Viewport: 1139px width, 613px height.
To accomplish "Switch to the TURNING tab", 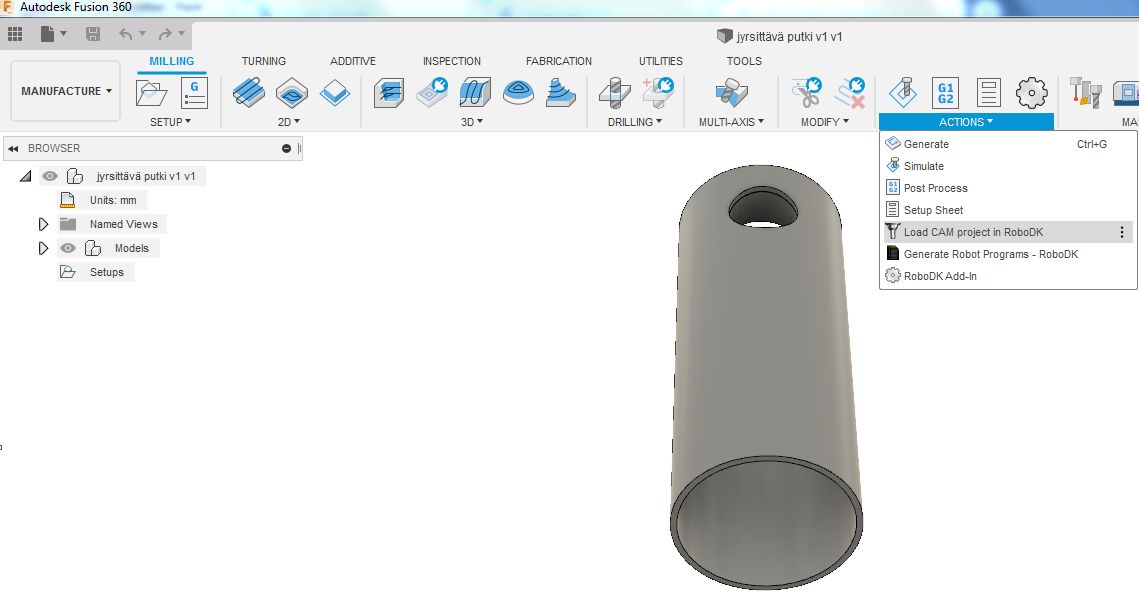I will pyautogui.click(x=263, y=61).
